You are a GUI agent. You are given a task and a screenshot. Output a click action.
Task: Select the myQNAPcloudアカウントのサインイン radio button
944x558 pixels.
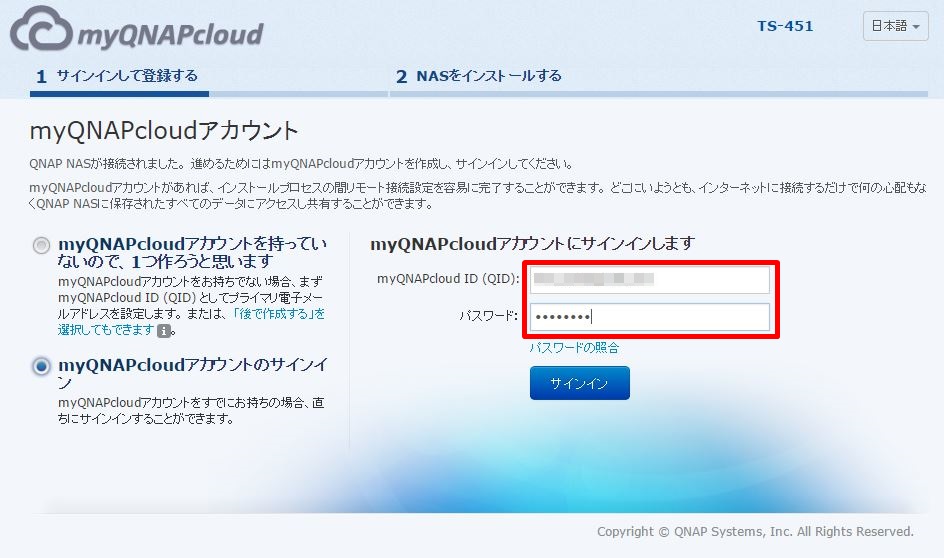41,366
